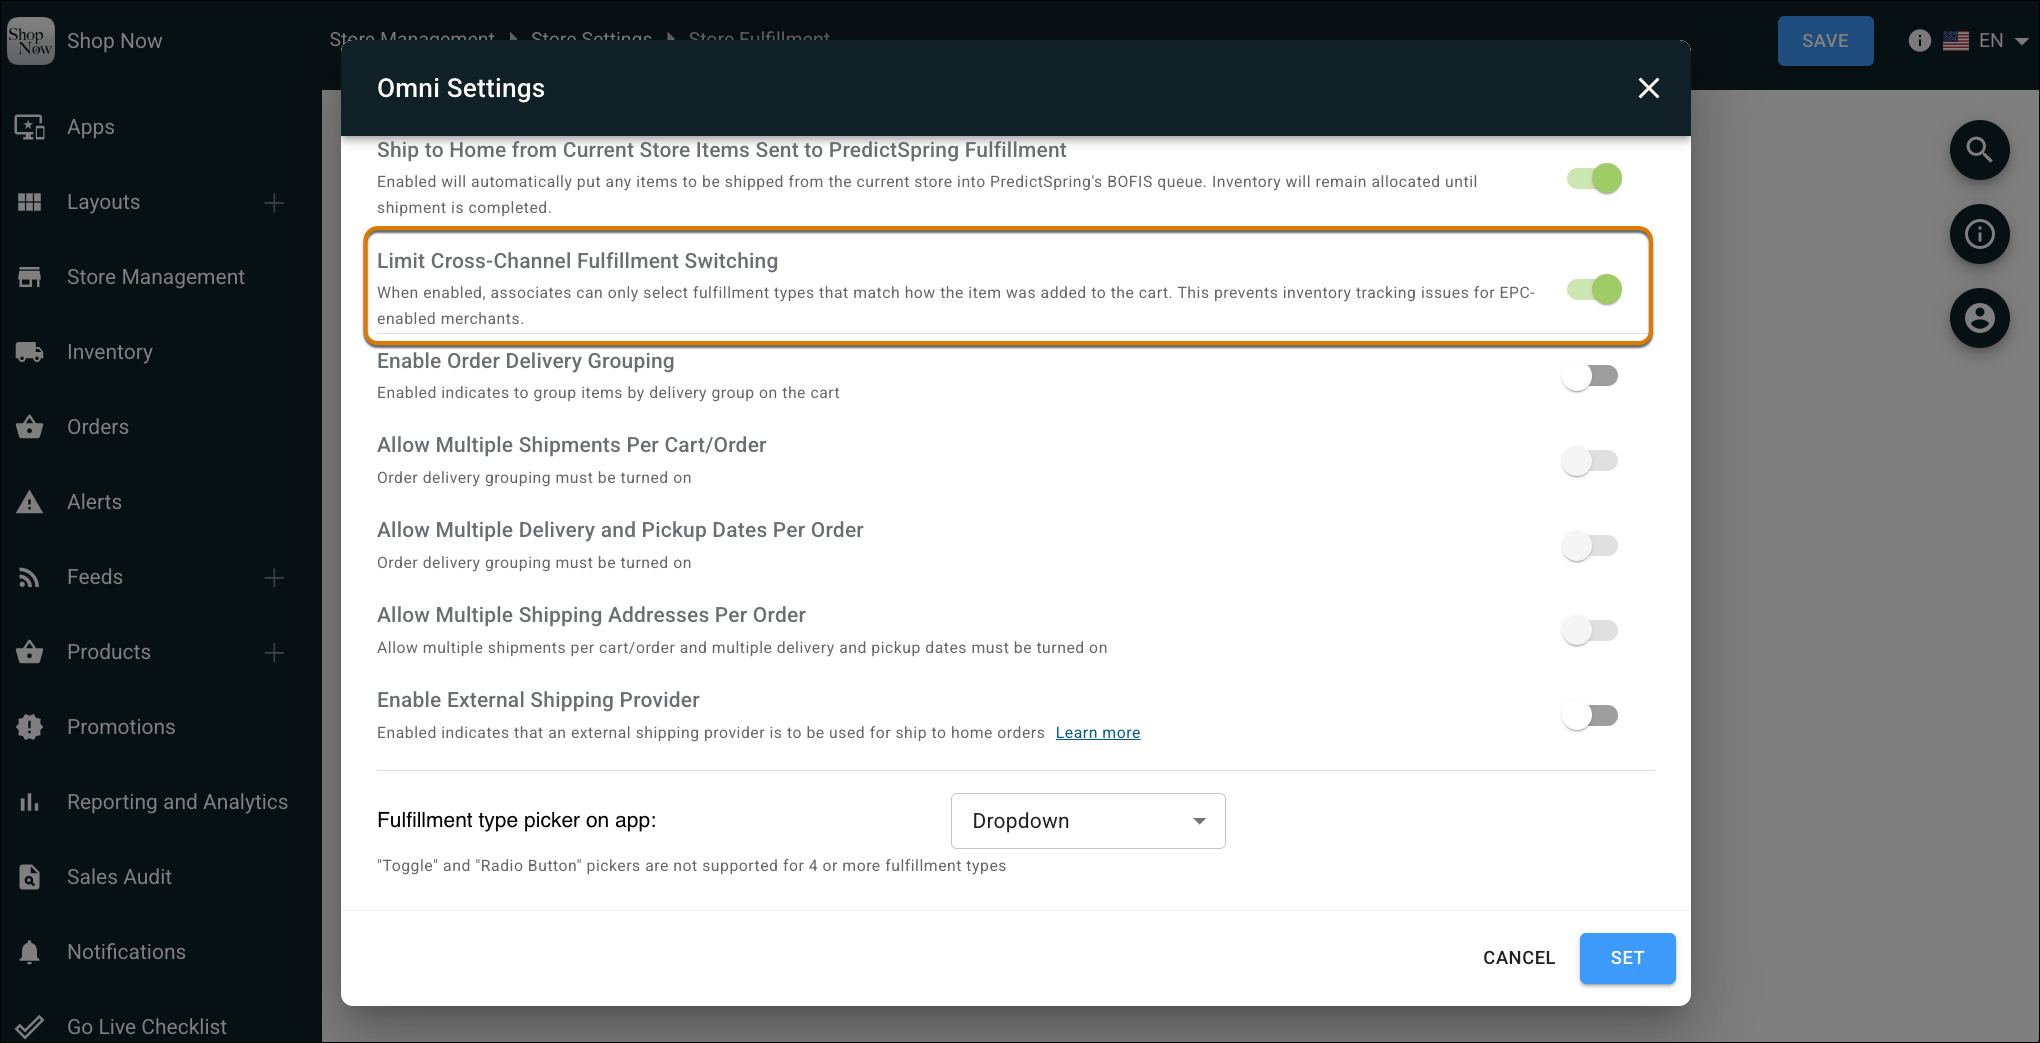Click the SET button
The image size is (2040, 1043).
(x=1627, y=958)
